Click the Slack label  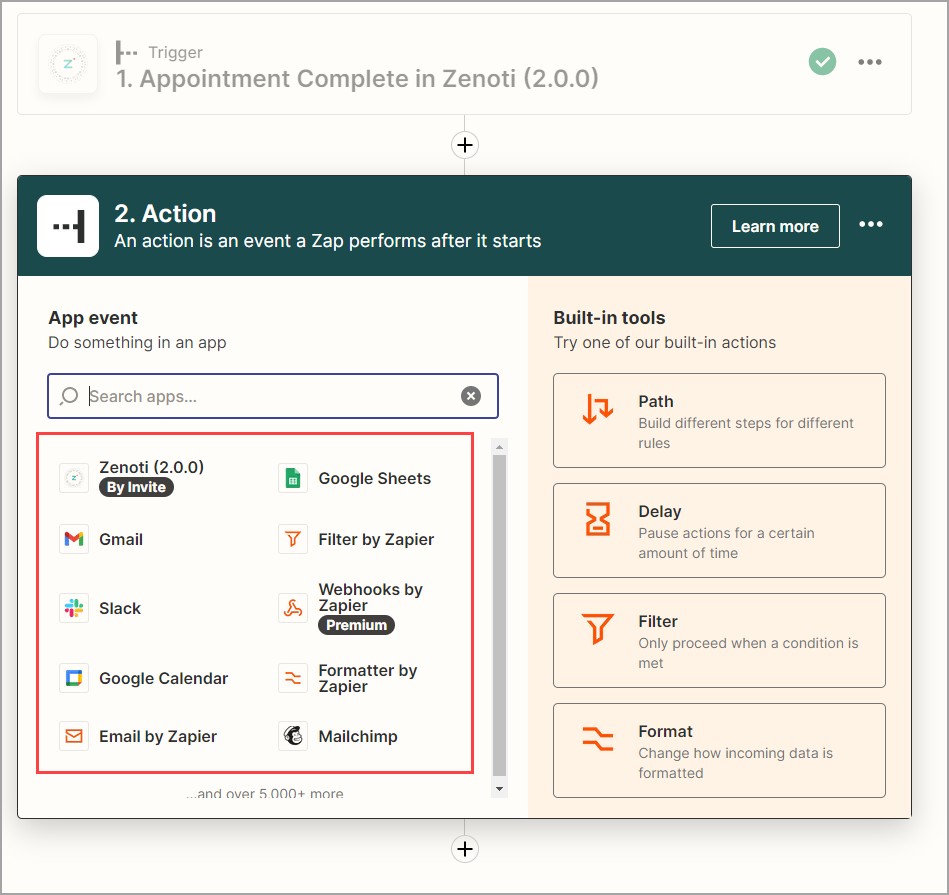click(x=120, y=608)
